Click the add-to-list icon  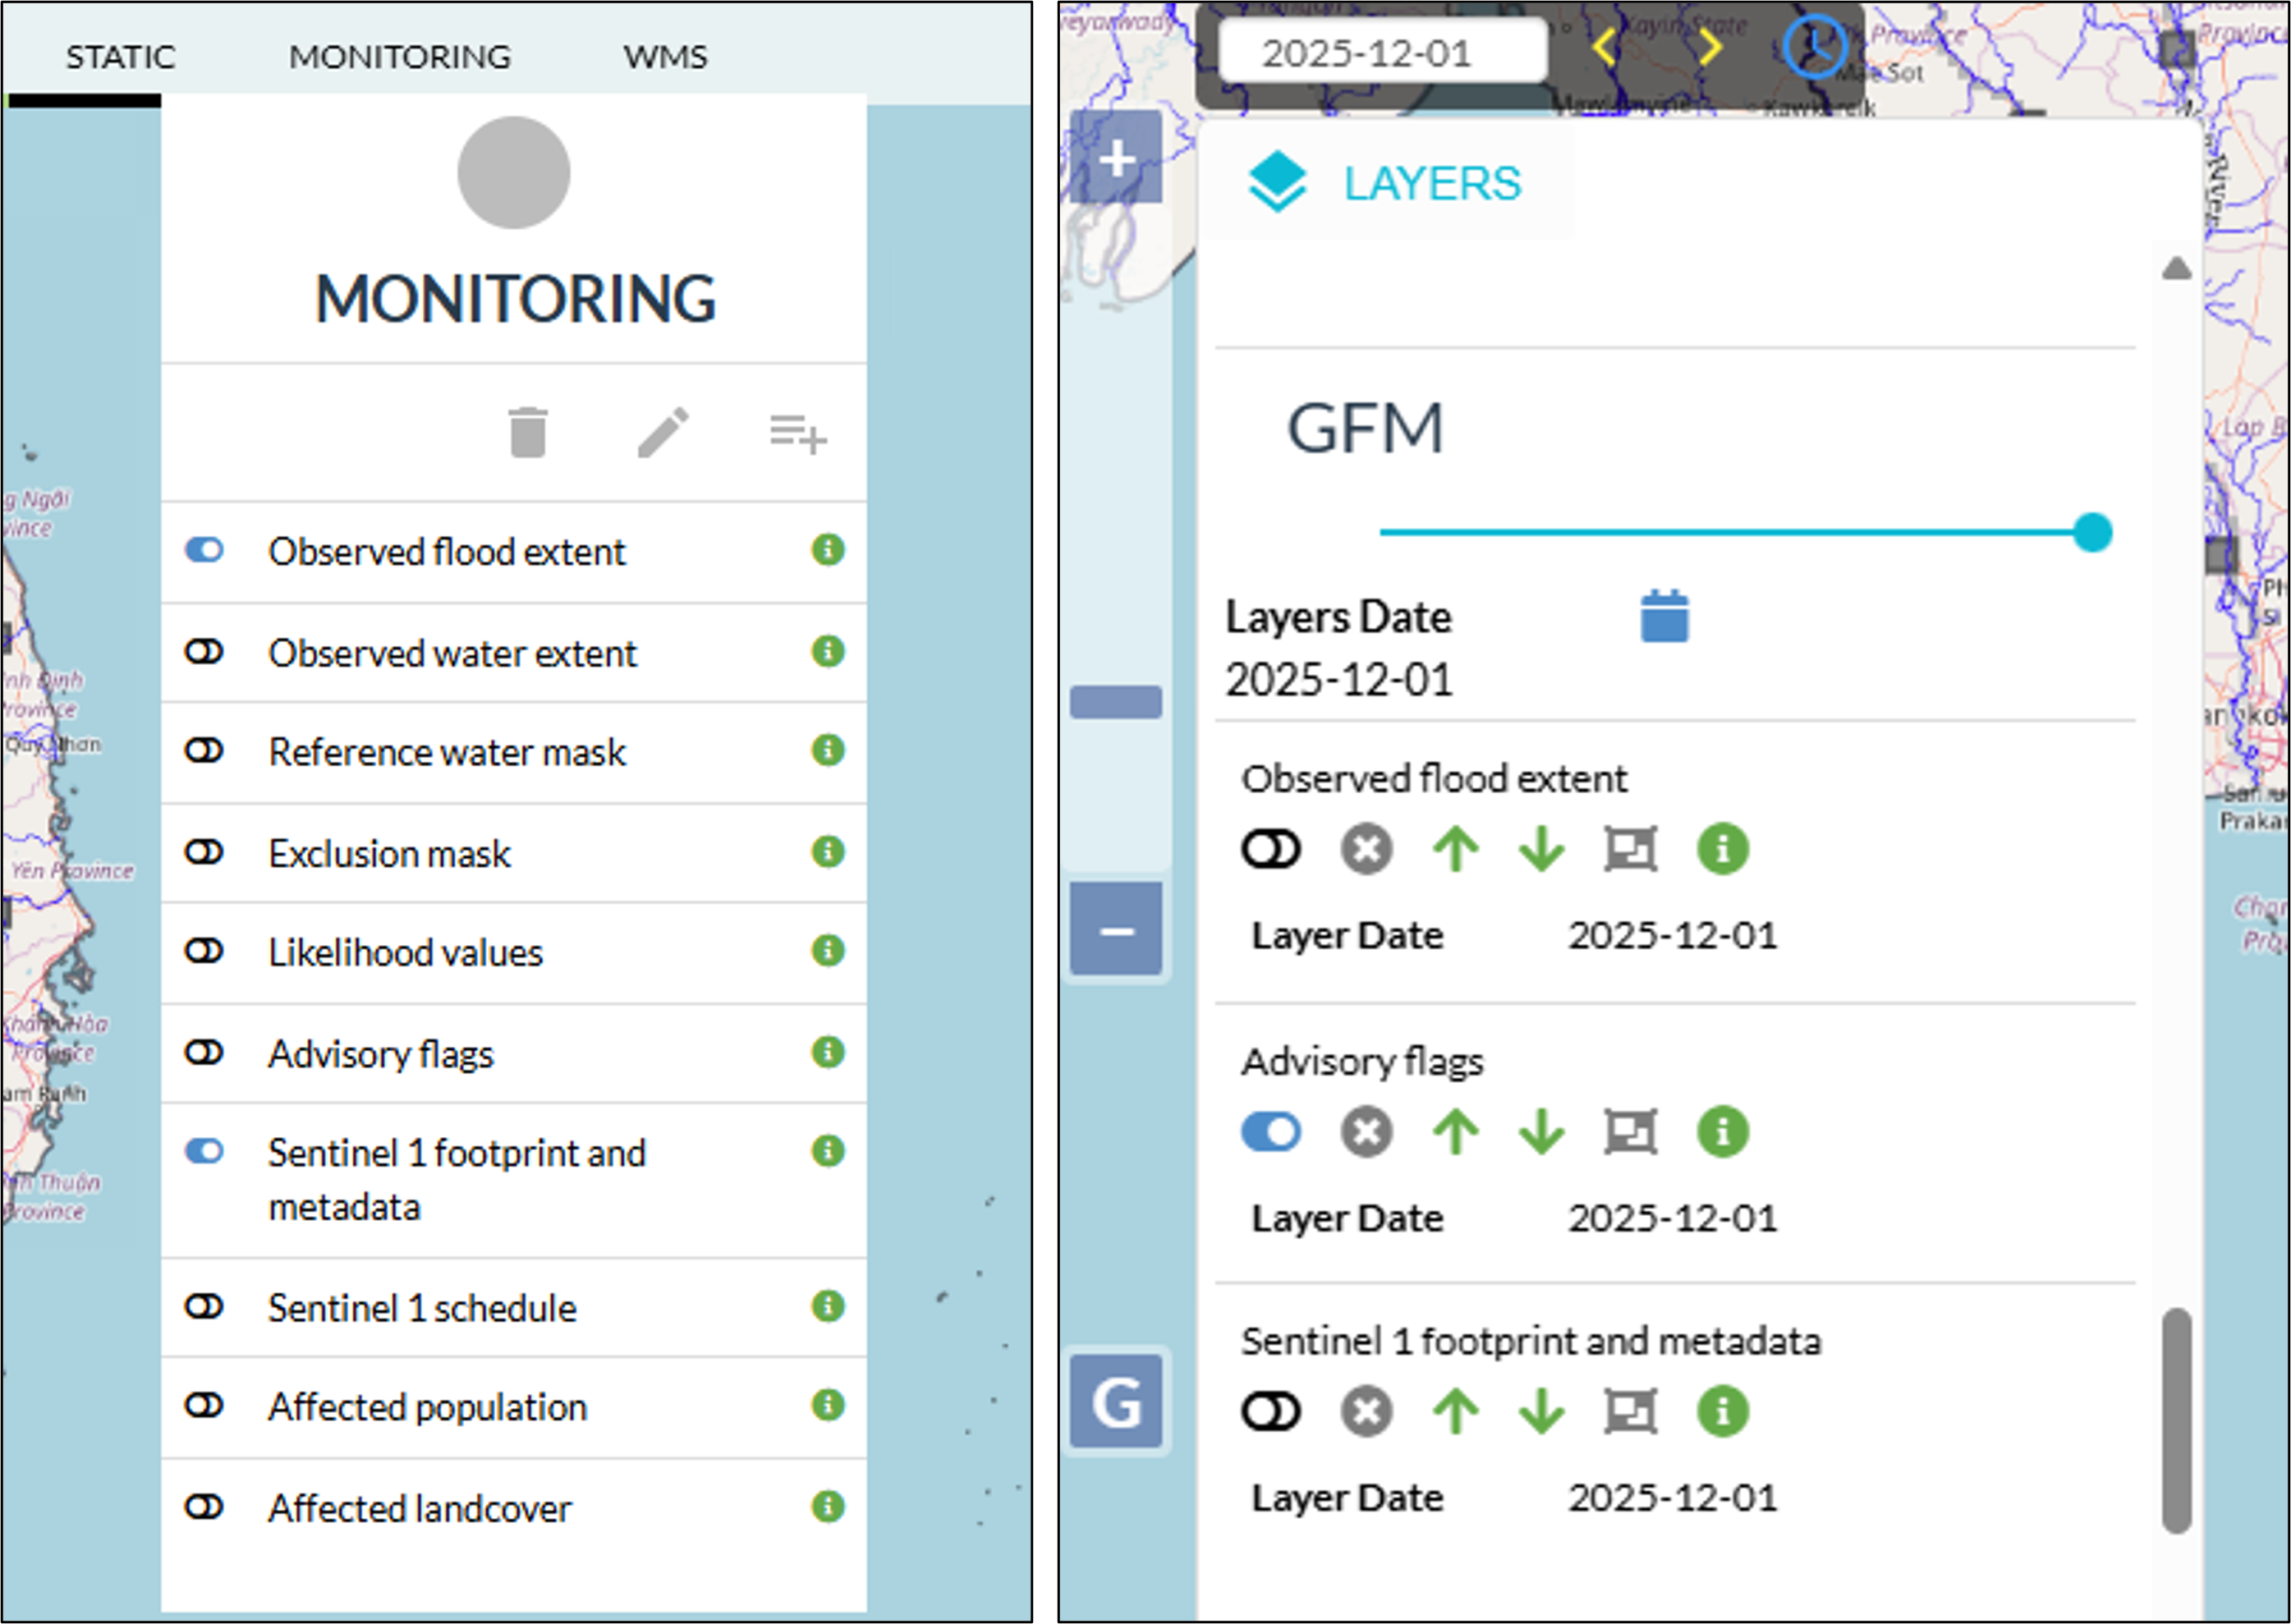pos(797,433)
